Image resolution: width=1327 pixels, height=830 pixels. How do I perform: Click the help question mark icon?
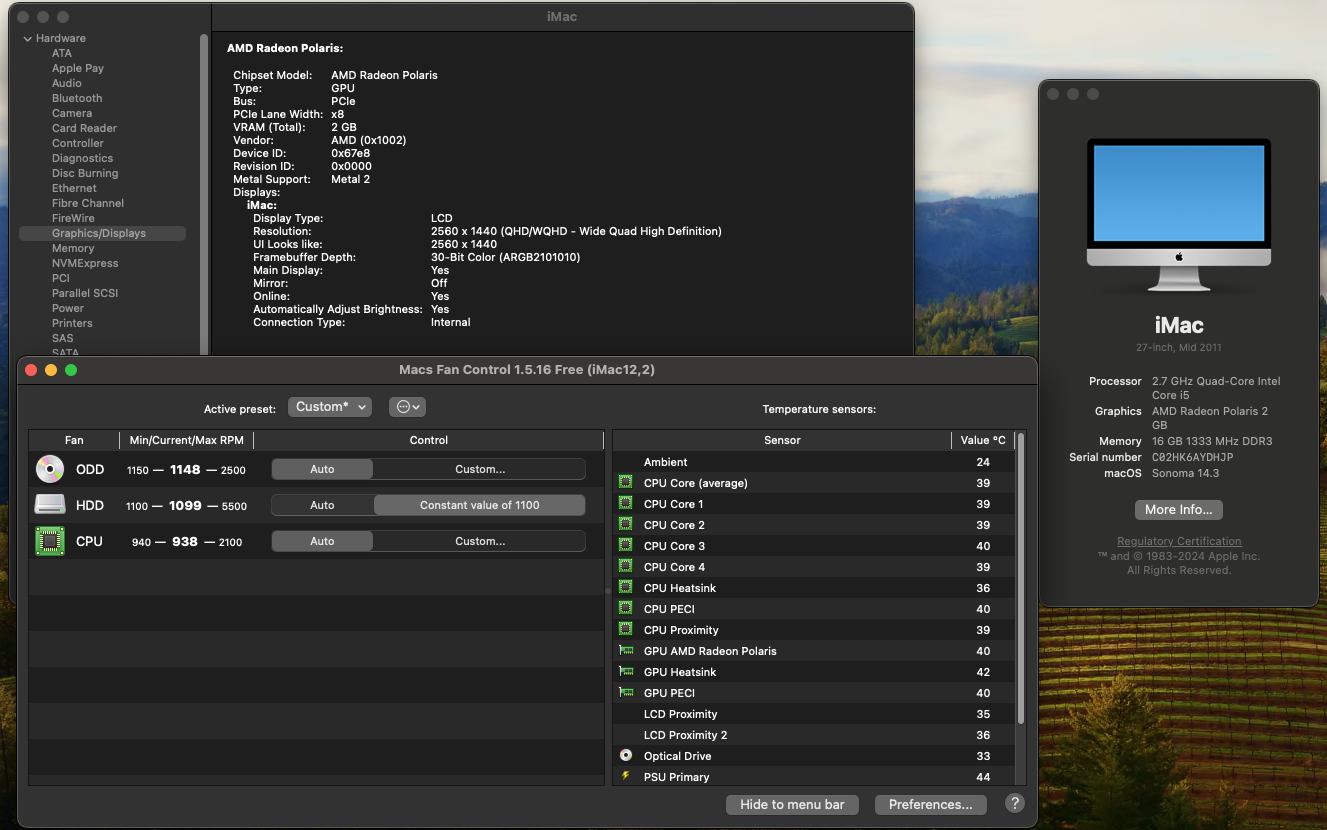pos(1014,804)
